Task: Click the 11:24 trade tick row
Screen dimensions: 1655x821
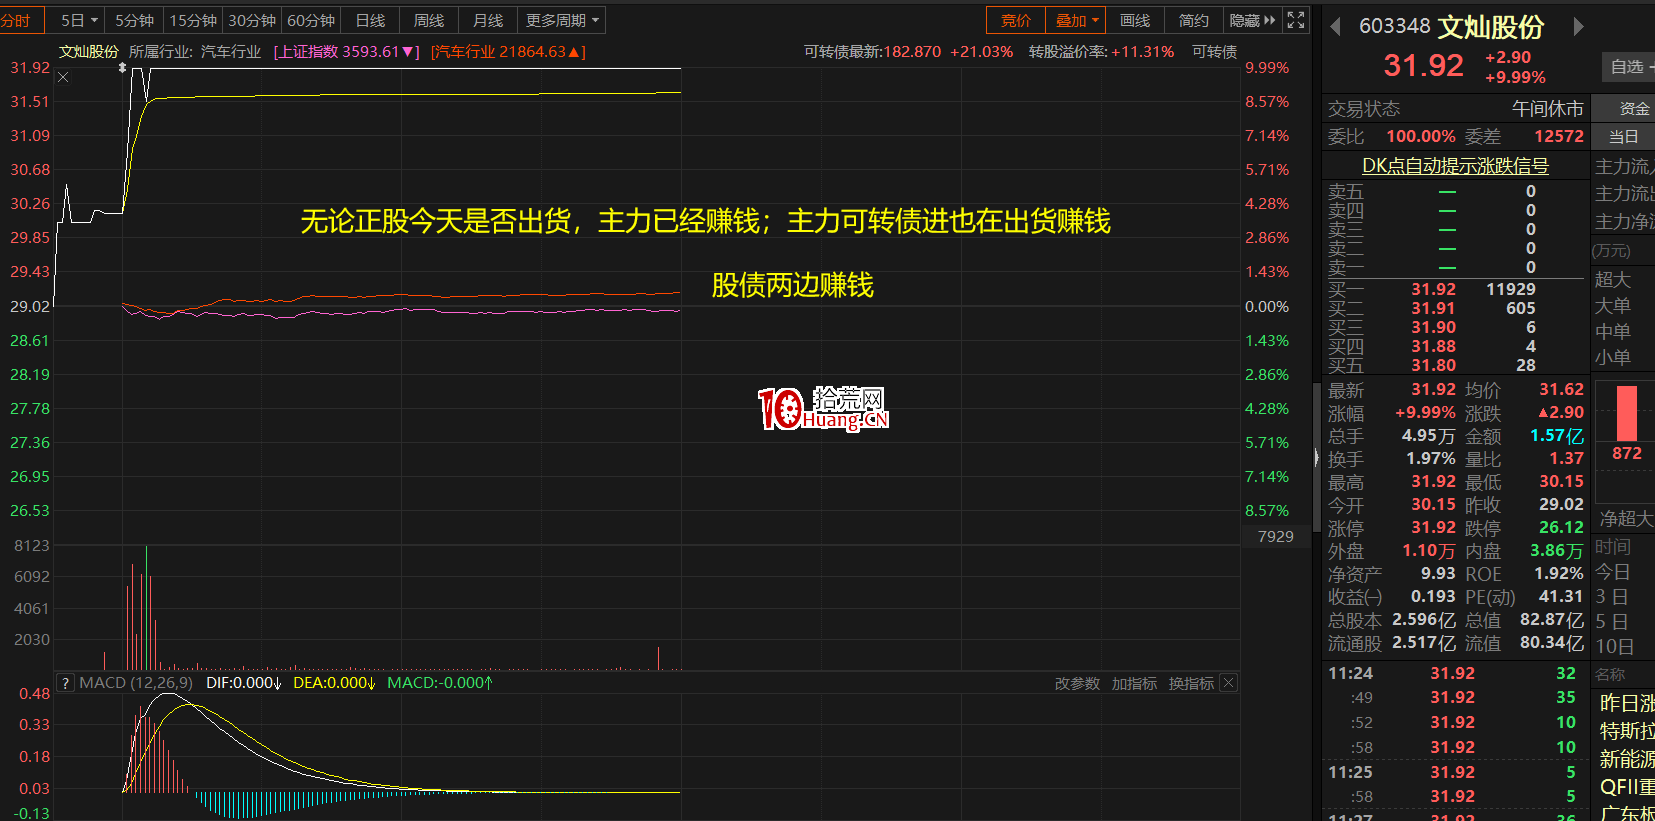Action: pyautogui.click(x=1455, y=673)
